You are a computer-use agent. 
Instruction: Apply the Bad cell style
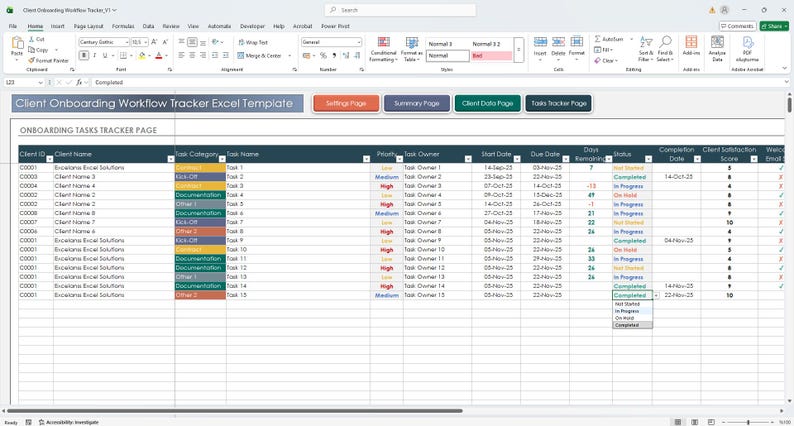point(491,56)
